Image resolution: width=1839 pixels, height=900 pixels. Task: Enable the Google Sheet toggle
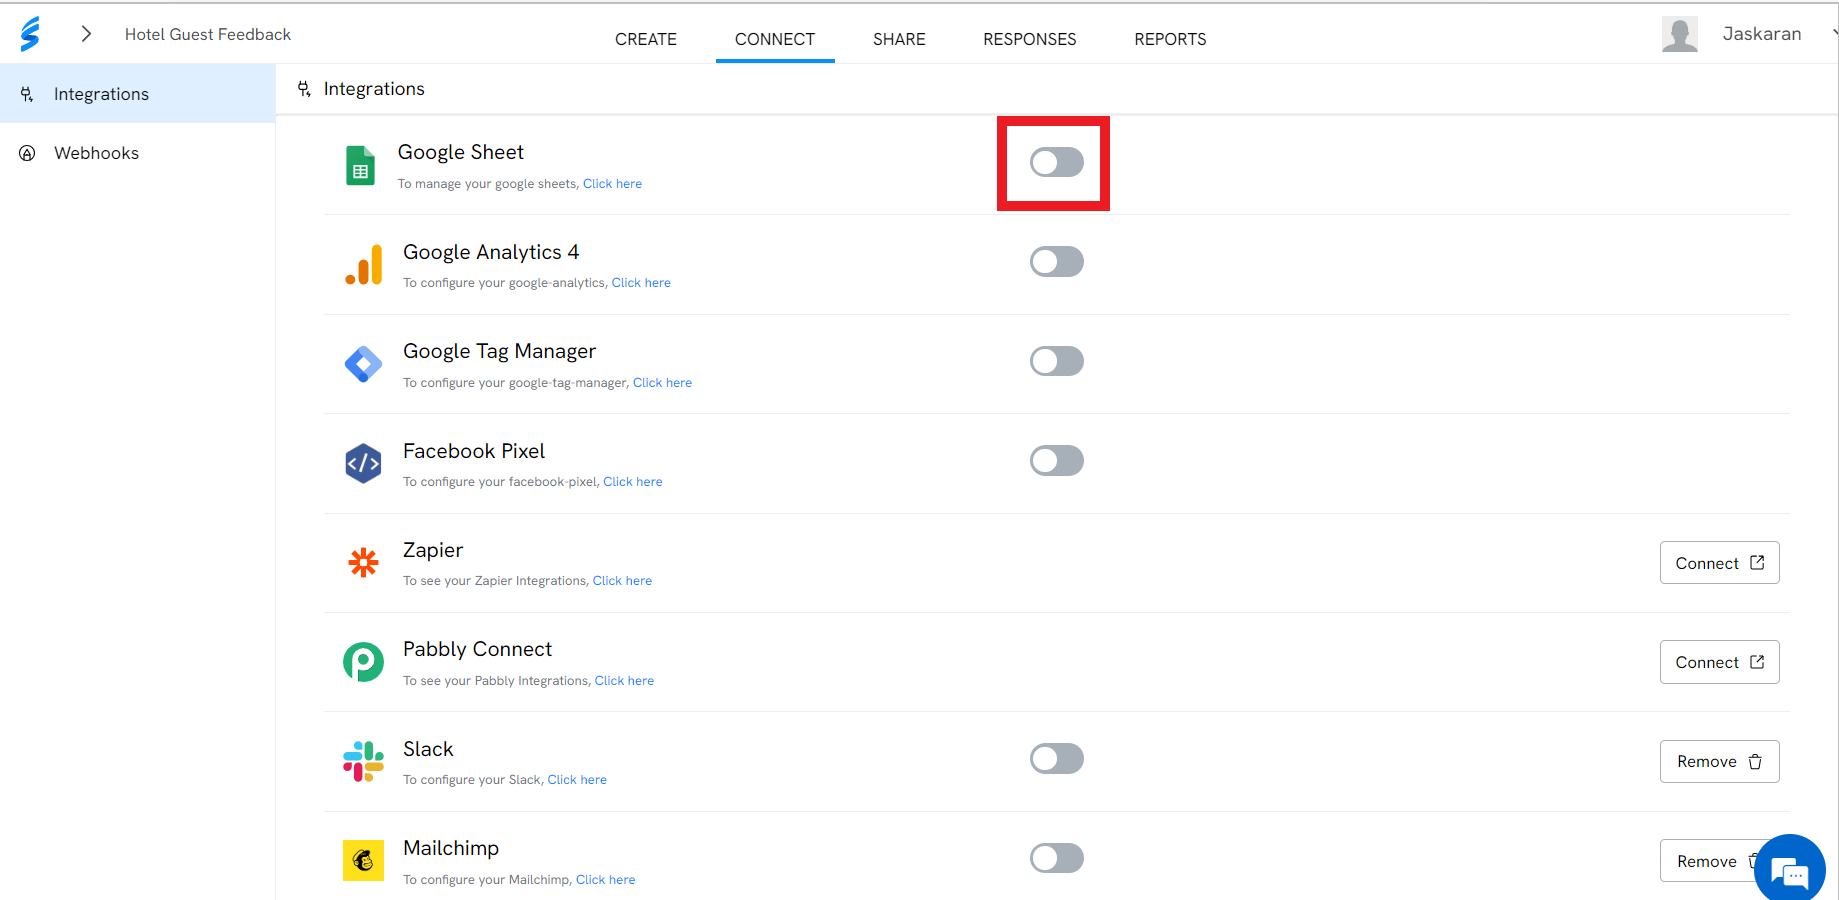click(1057, 162)
